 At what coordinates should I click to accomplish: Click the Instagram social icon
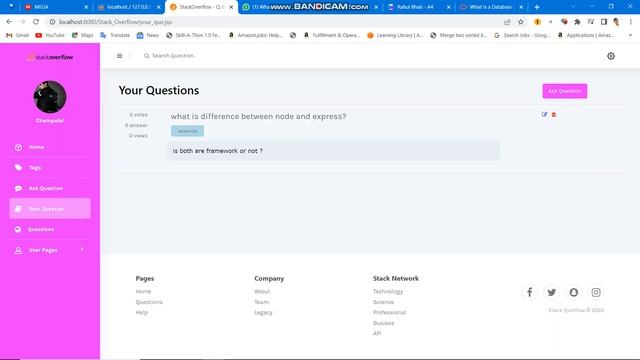coord(596,292)
